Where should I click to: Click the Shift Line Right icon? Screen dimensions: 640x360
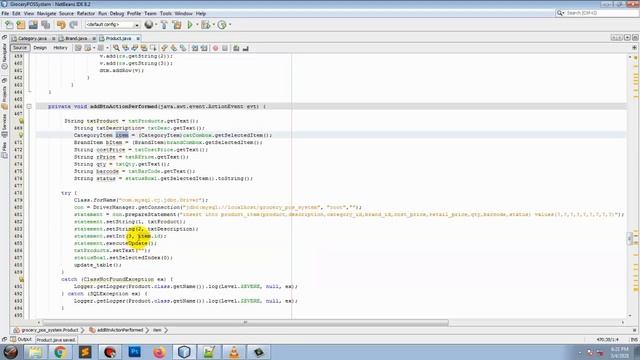coord(204,48)
